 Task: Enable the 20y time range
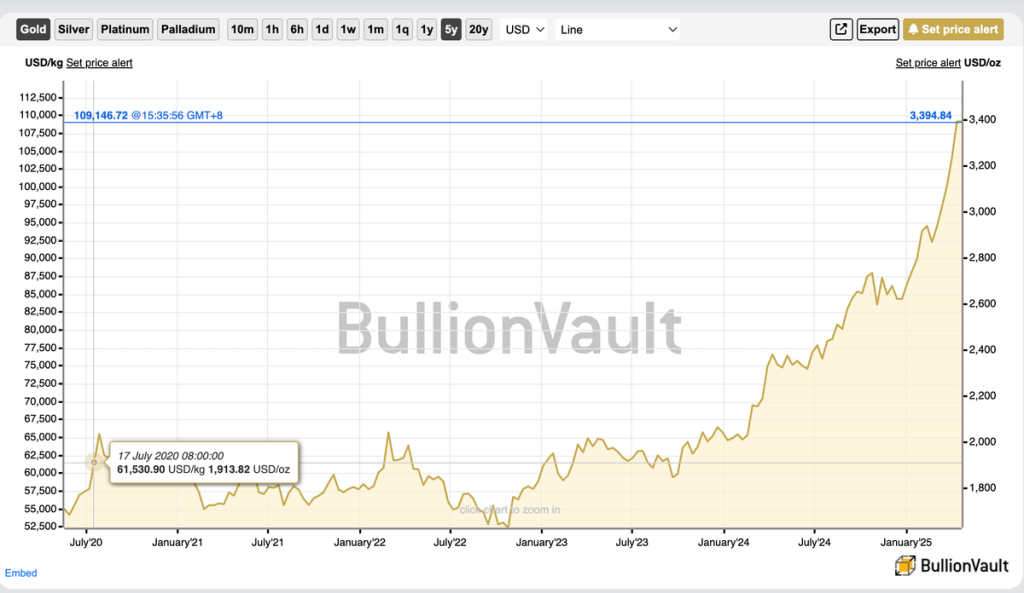(x=479, y=29)
